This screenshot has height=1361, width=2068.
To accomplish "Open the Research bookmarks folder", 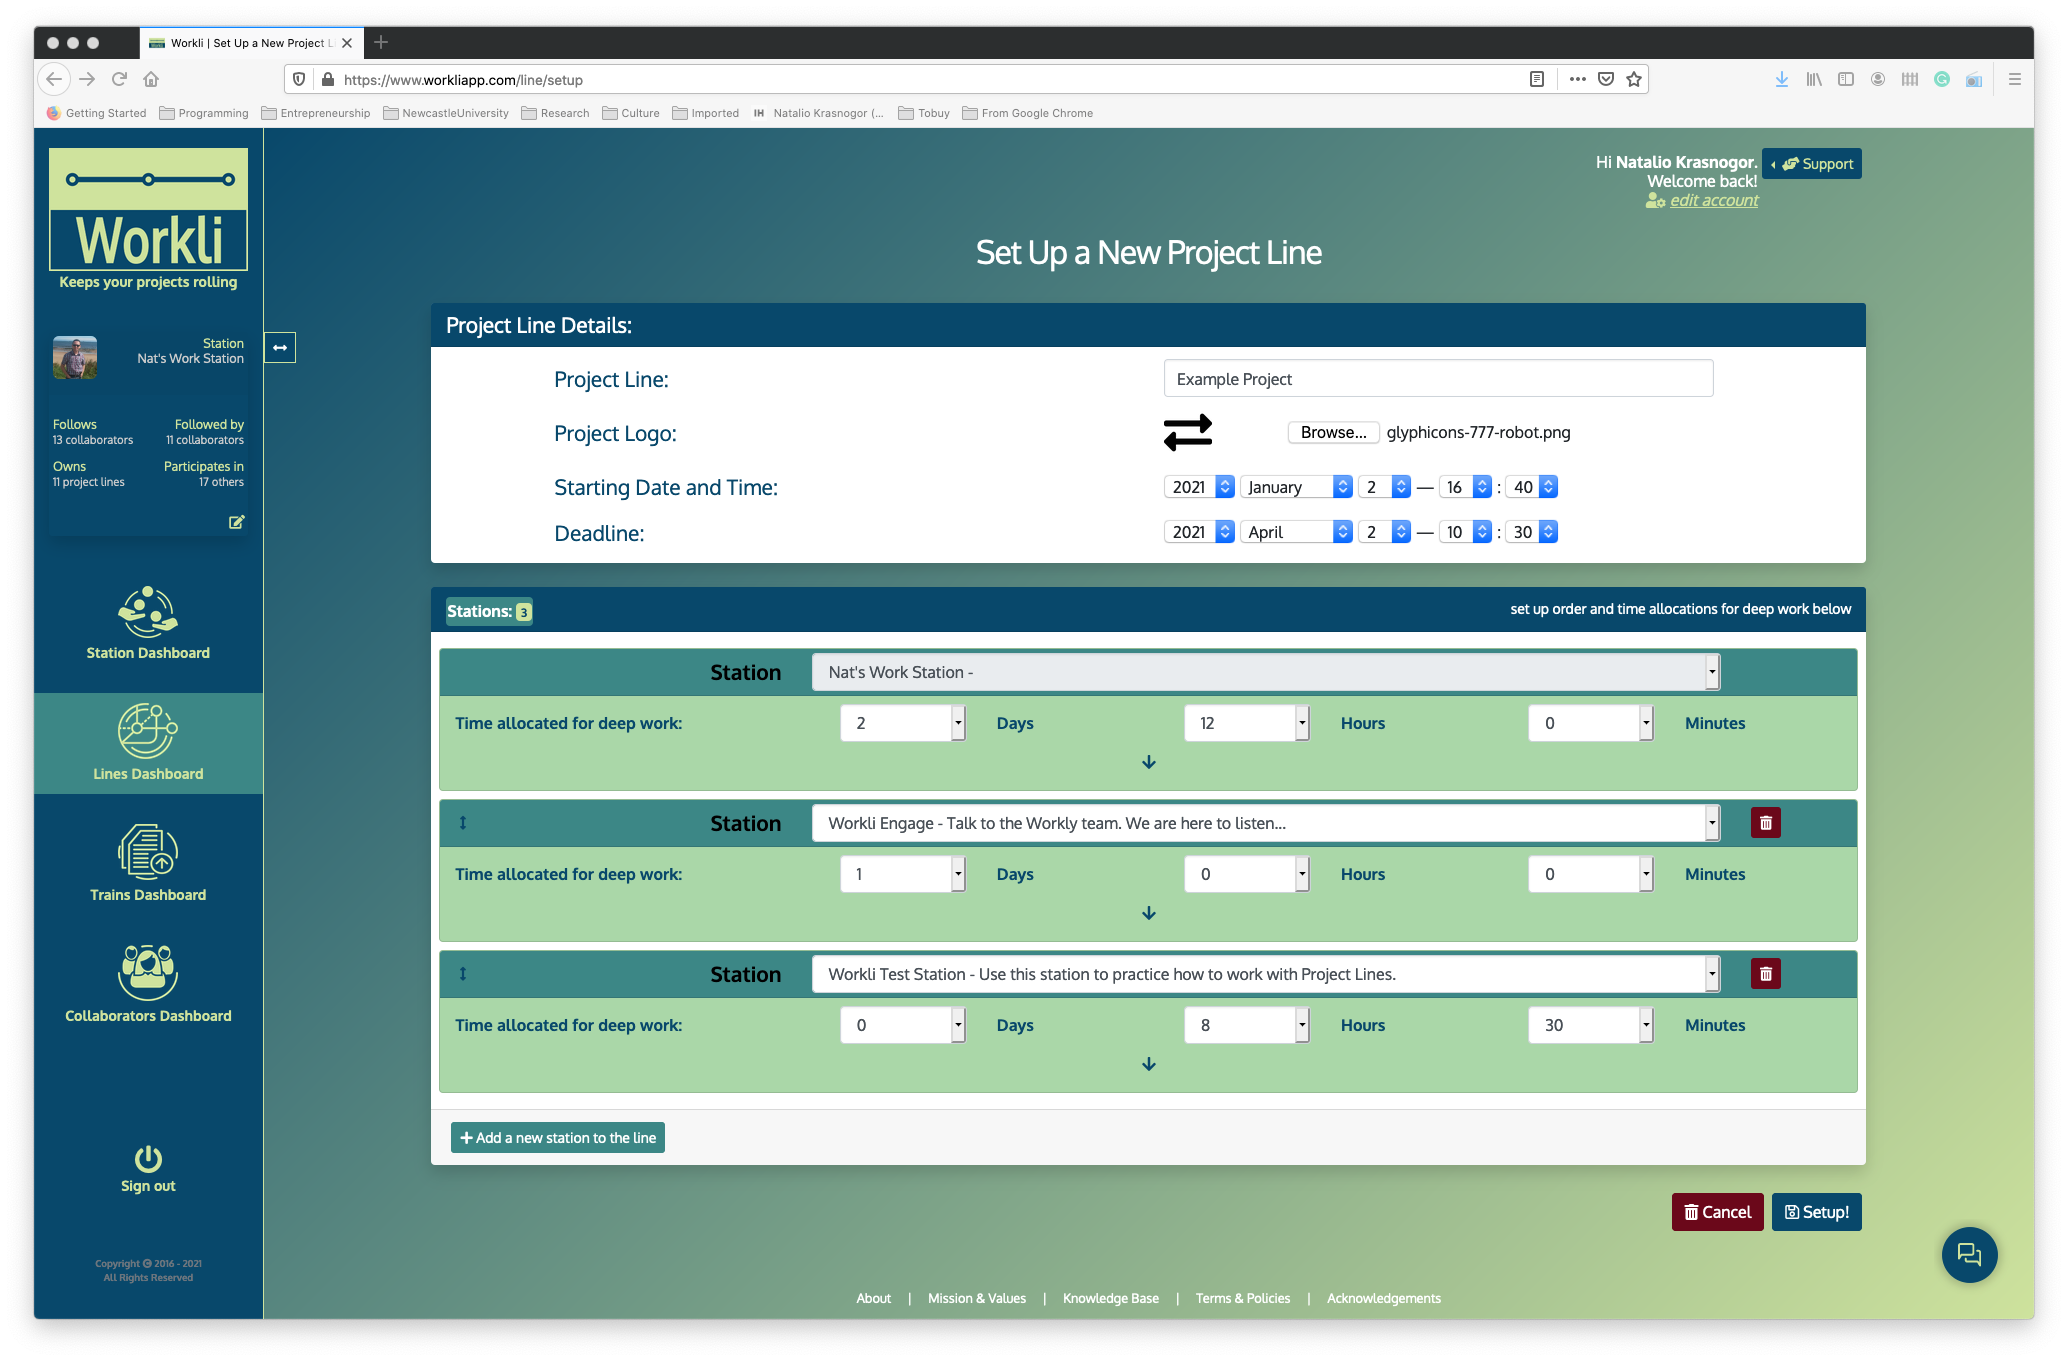I will pyautogui.click(x=555, y=113).
